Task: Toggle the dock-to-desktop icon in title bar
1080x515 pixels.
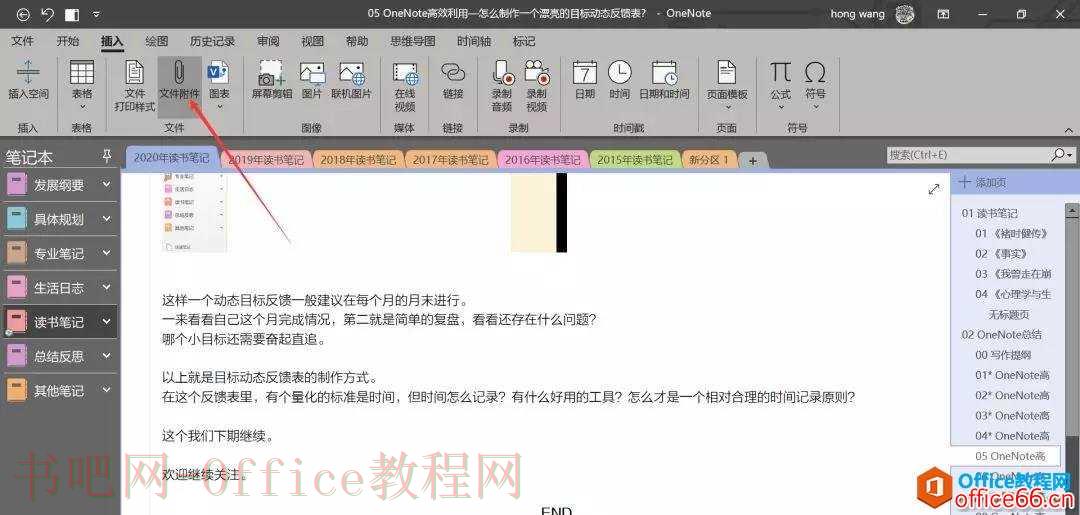Action: click(x=71, y=14)
